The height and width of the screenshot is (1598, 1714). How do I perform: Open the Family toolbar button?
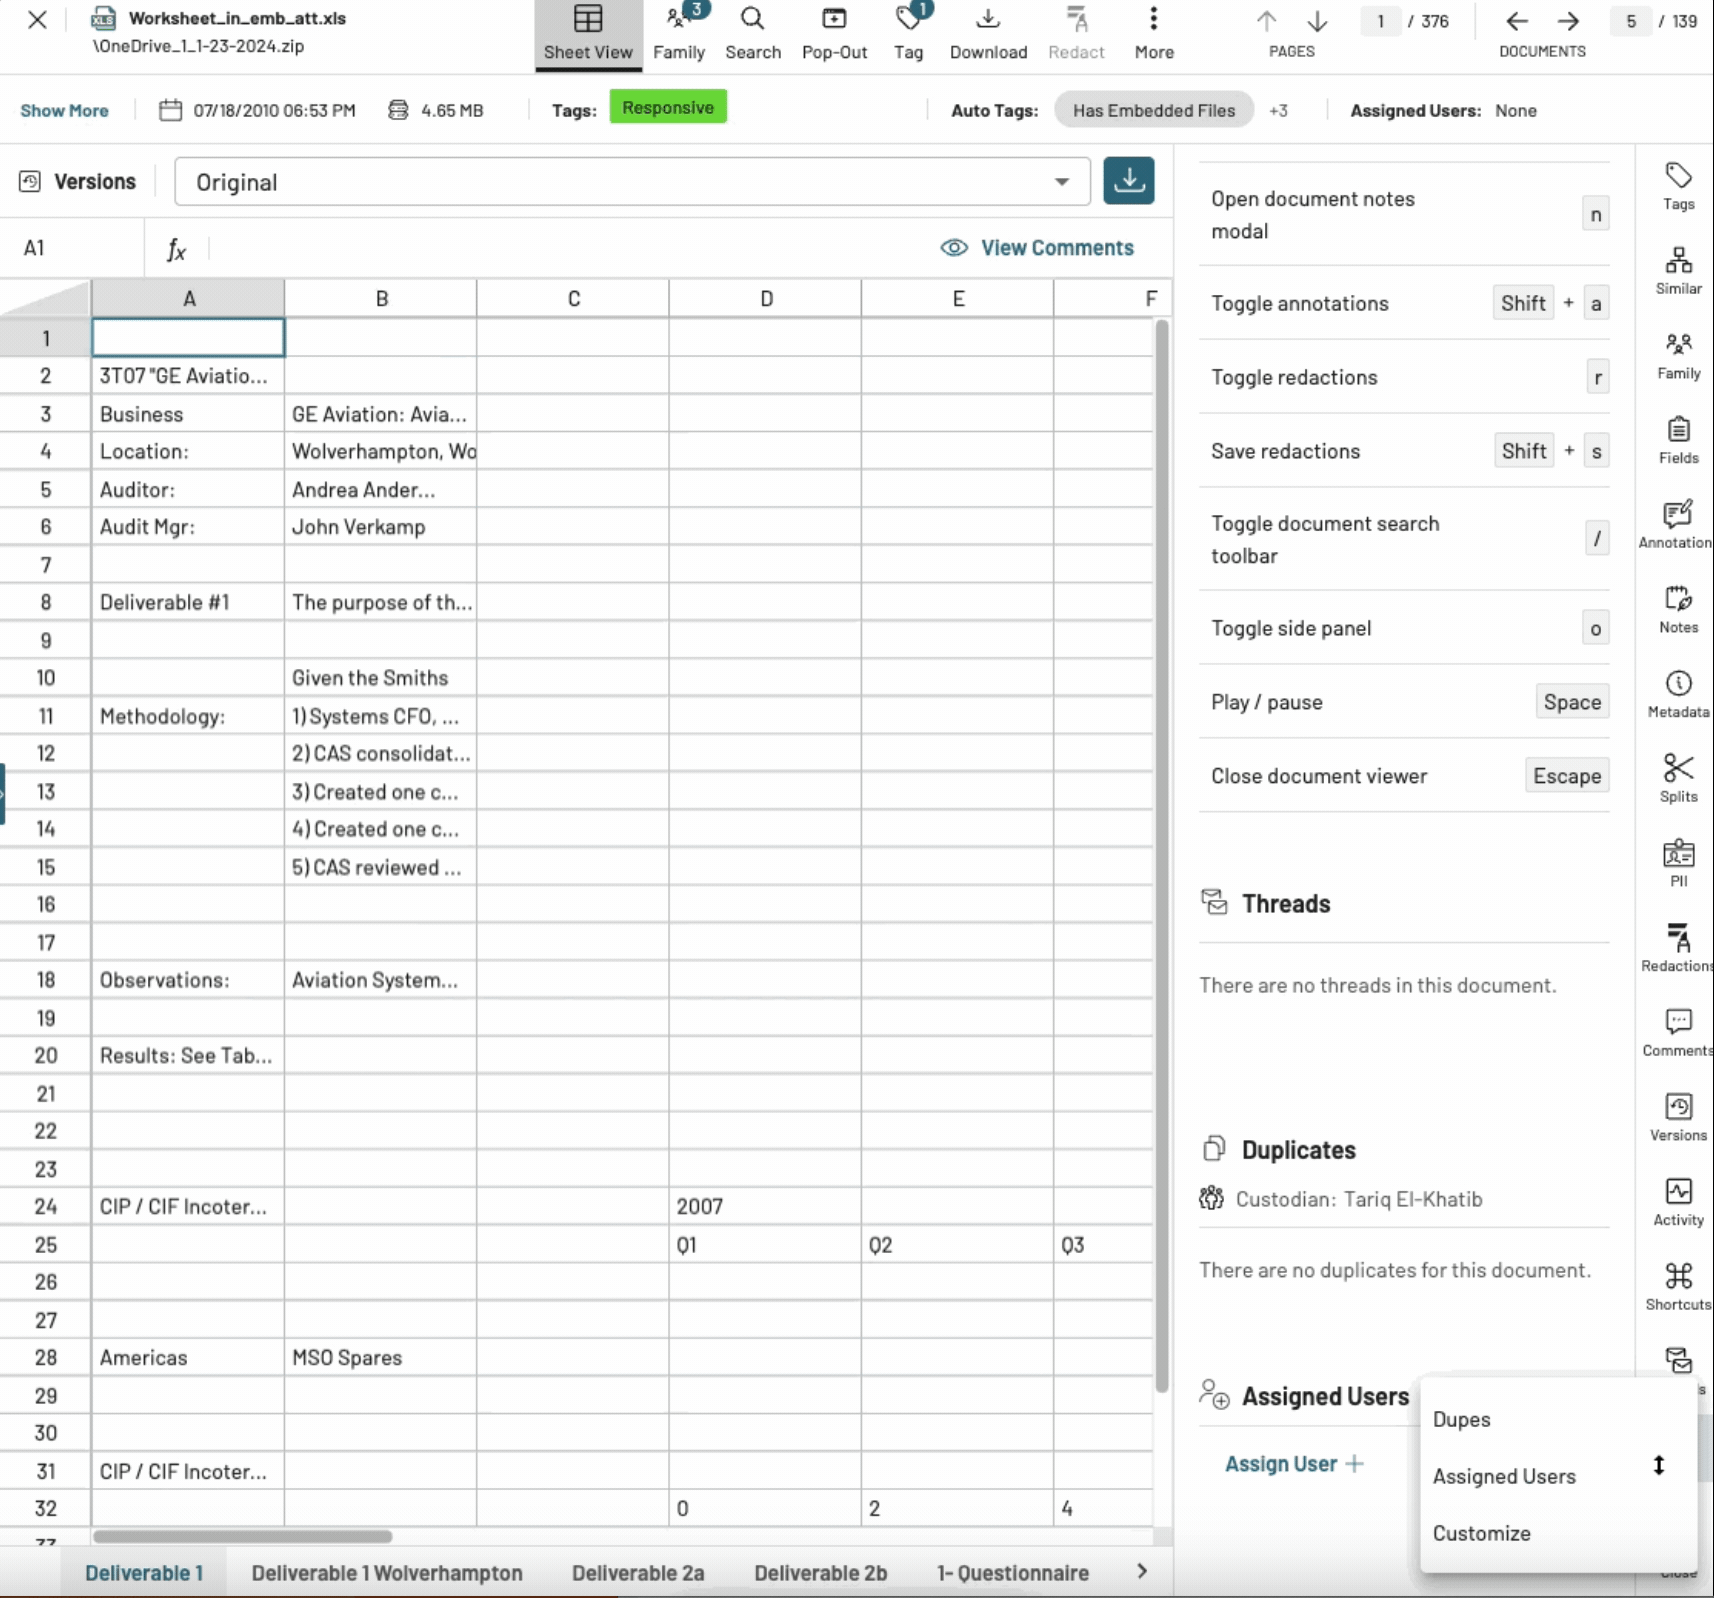coord(679,34)
